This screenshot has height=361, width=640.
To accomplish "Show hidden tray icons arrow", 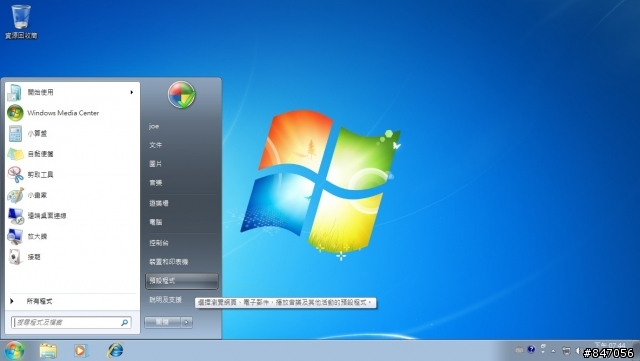I will click(553, 351).
